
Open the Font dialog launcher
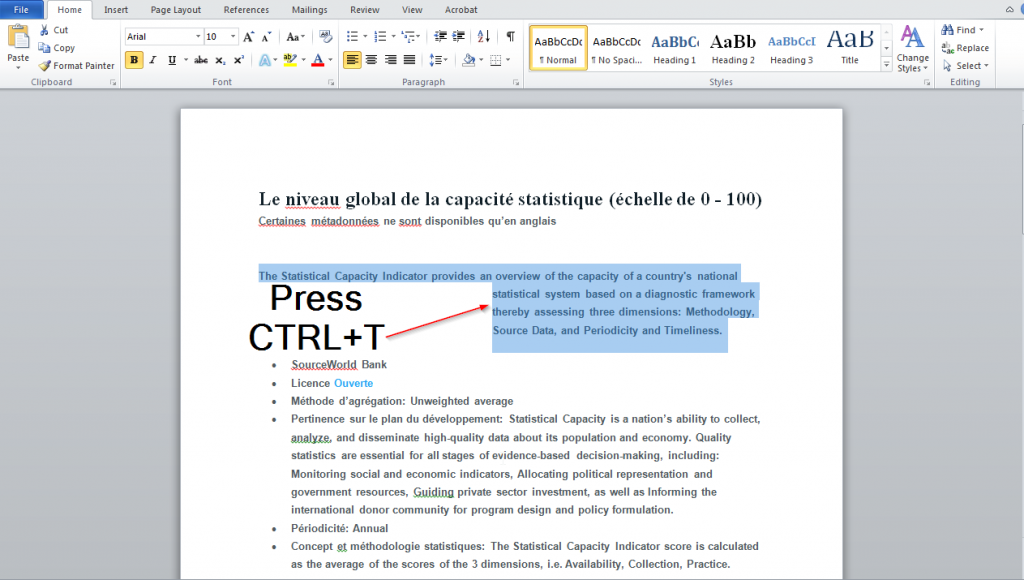click(x=331, y=82)
